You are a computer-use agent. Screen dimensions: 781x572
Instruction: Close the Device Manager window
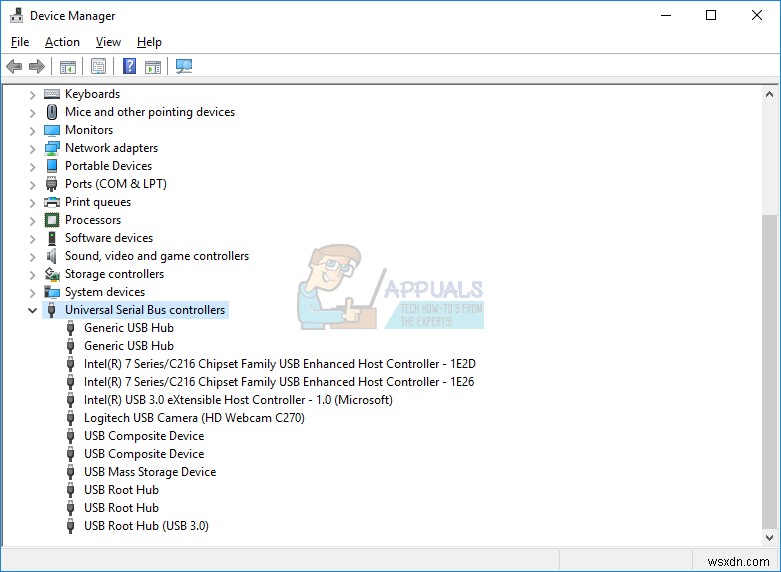point(757,15)
